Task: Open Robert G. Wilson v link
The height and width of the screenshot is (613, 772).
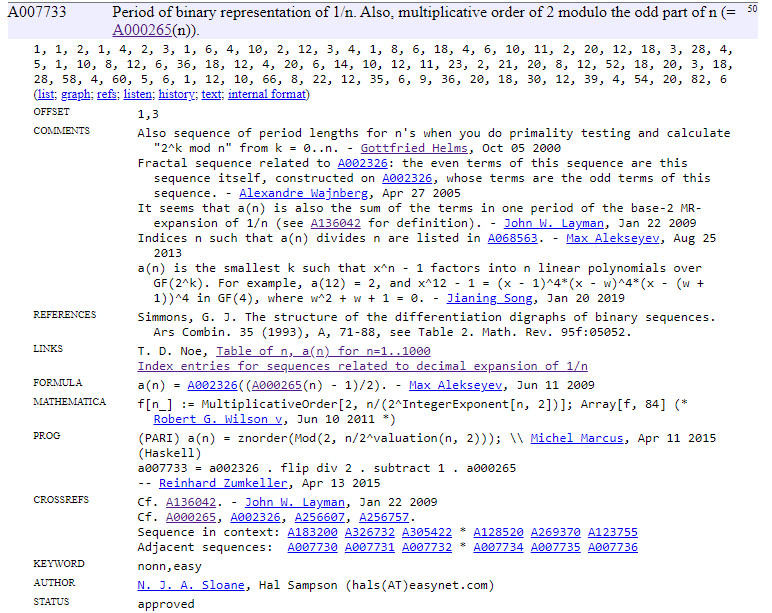Action: click(x=218, y=419)
